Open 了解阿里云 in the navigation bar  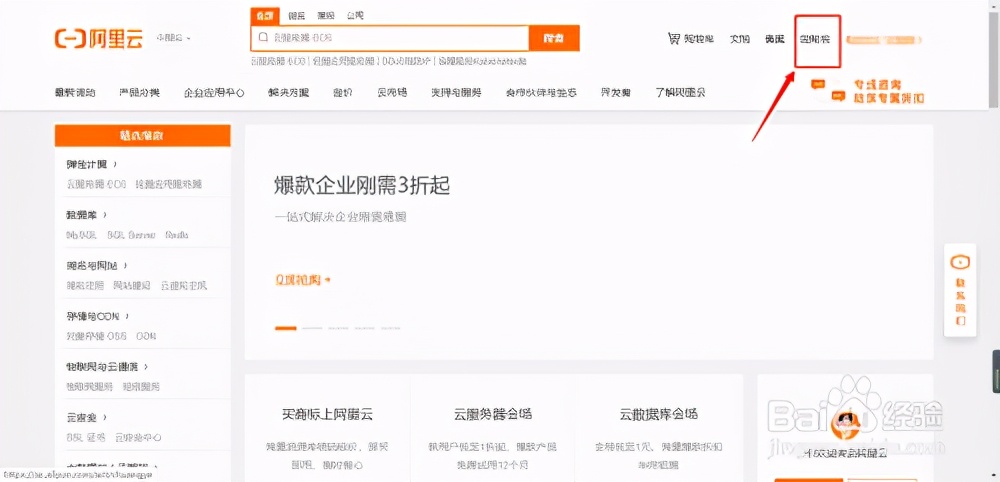tap(680, 92)
